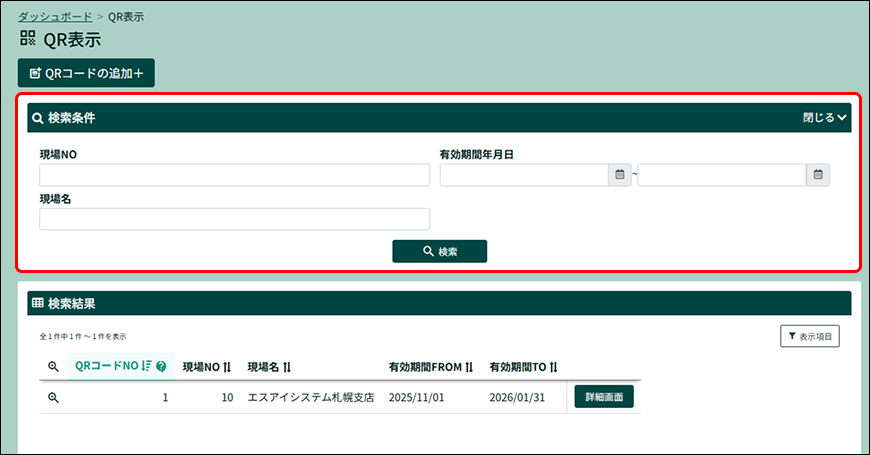Screen dimensions: 870x455
Task: Click the 現場名 input field
Action: click(234, 219)
